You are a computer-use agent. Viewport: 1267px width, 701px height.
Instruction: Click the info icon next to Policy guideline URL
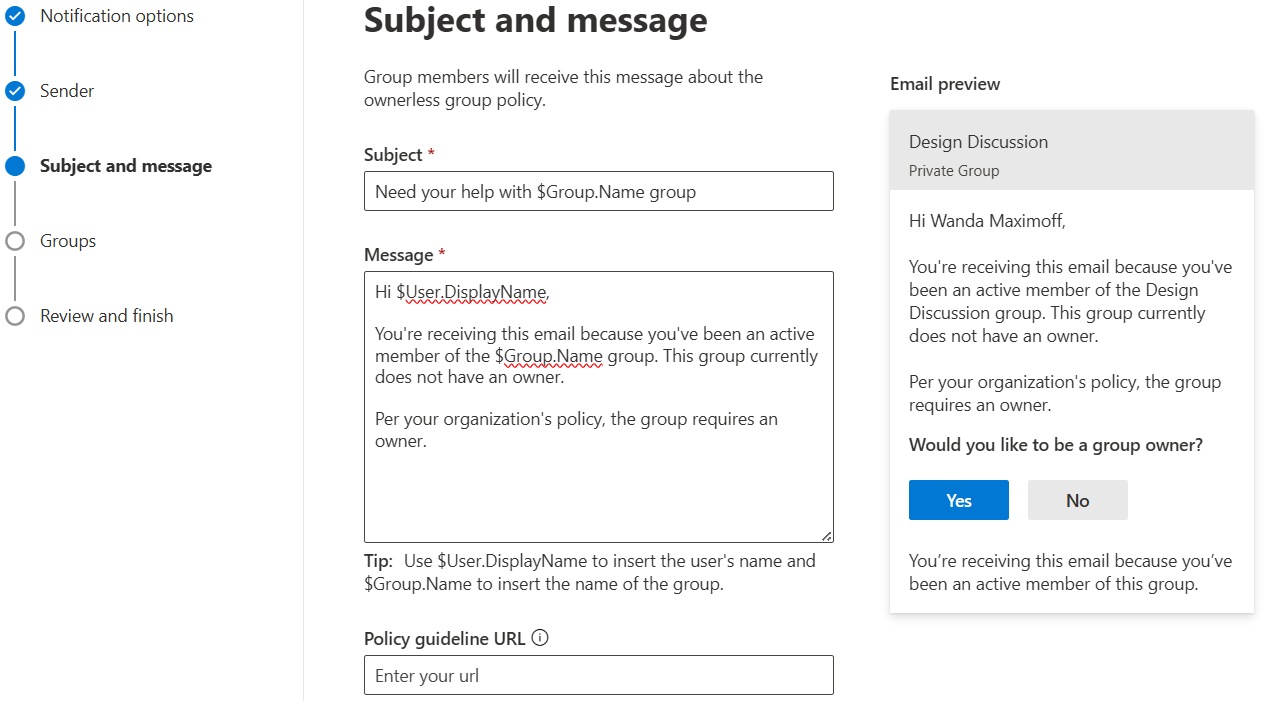pos(540,637)
